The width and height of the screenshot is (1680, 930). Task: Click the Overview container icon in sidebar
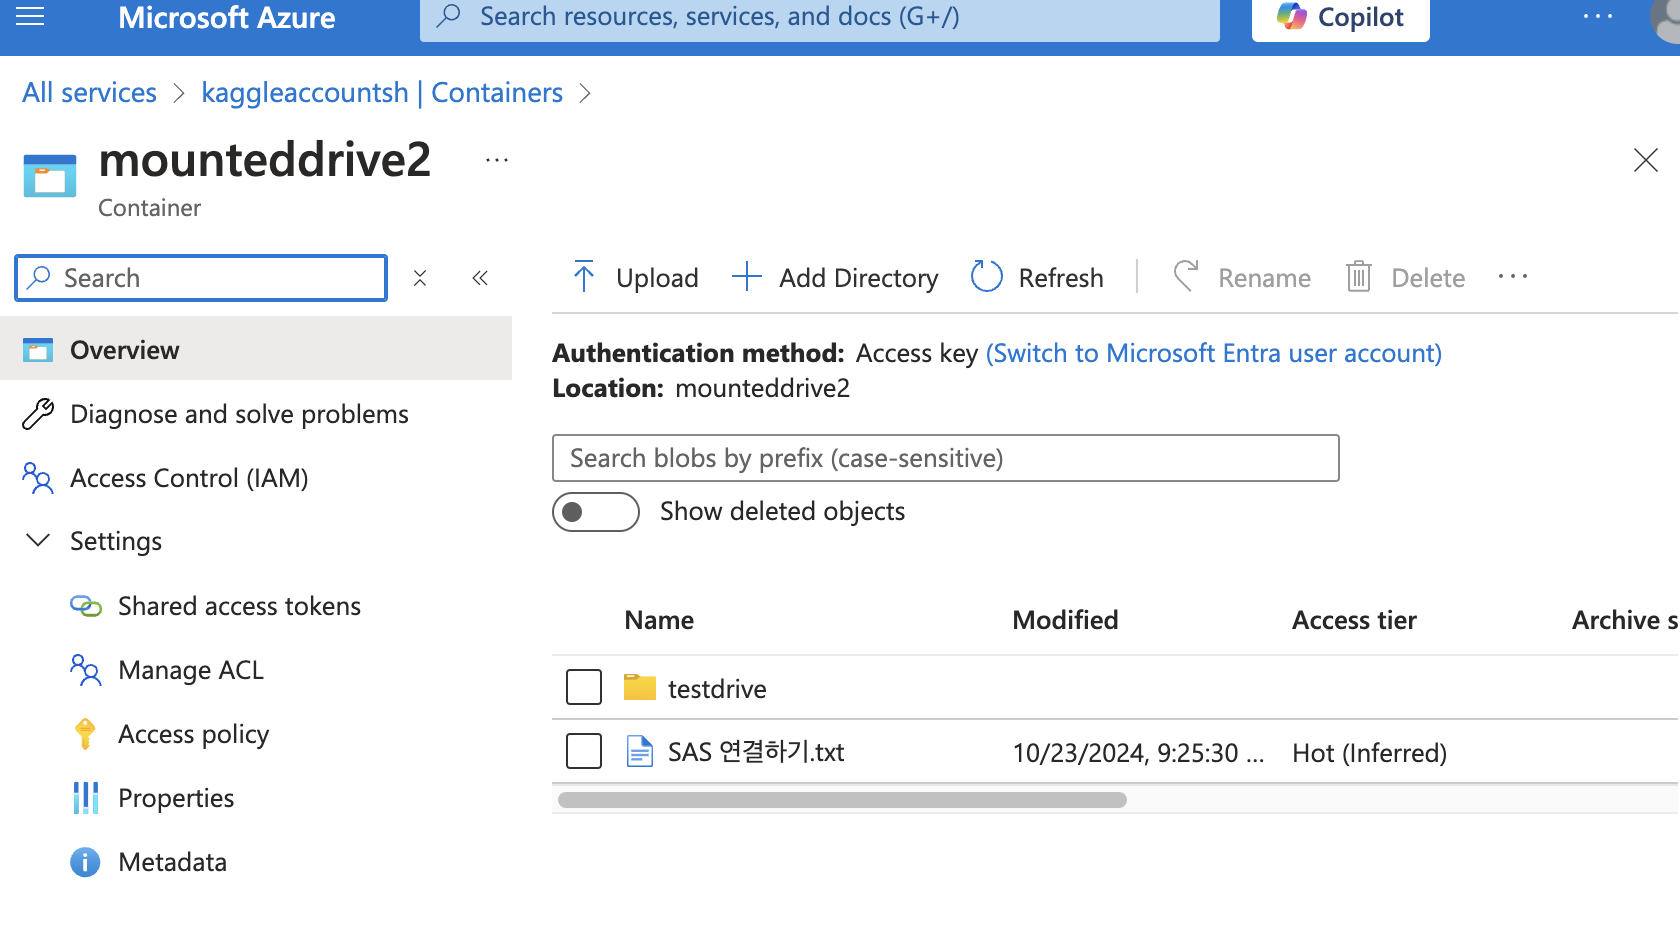pyautogui.click(x=38, y=350)
